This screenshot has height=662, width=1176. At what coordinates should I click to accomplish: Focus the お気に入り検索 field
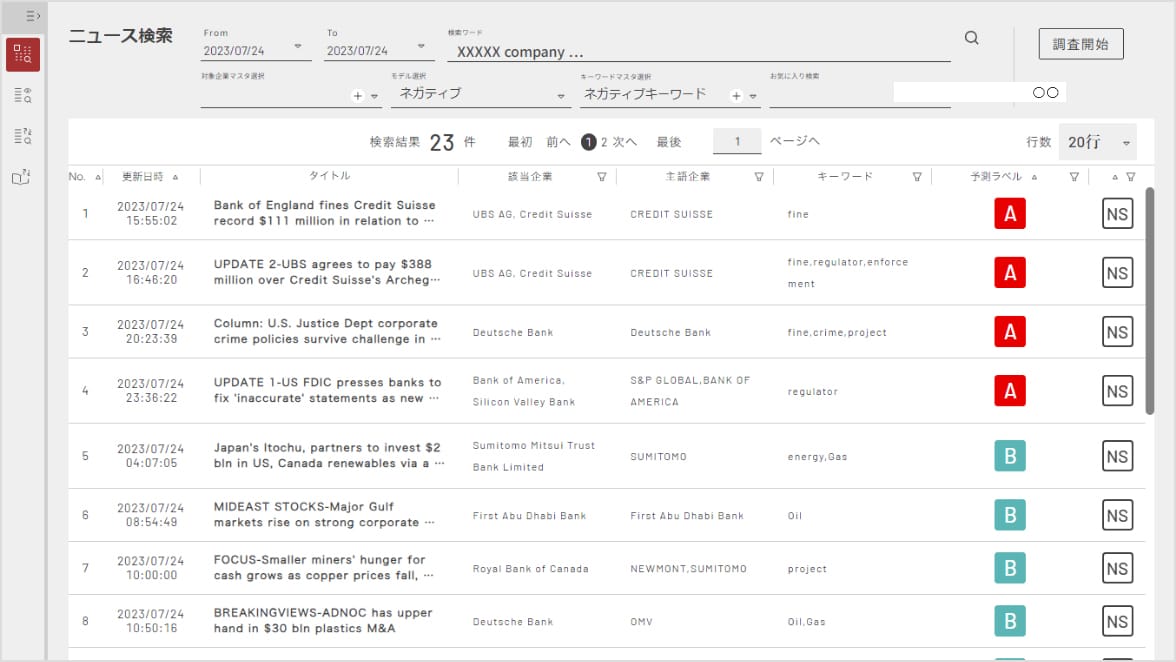point(860,94)
